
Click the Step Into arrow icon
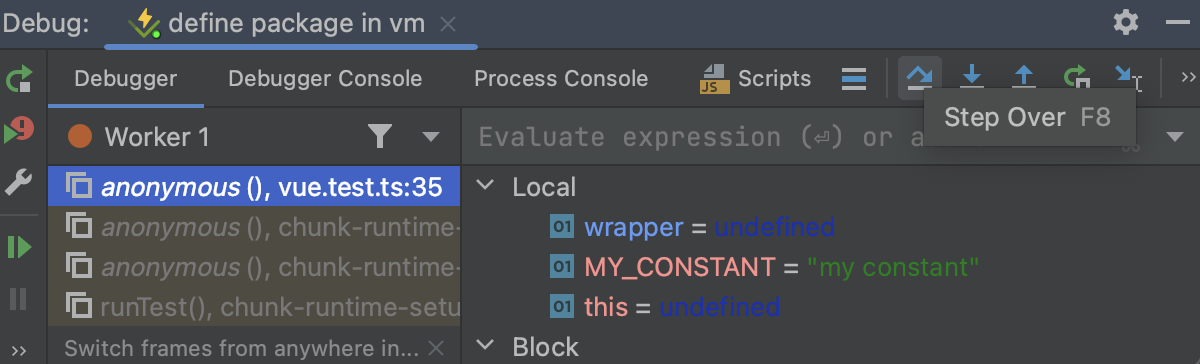(971, 78)
